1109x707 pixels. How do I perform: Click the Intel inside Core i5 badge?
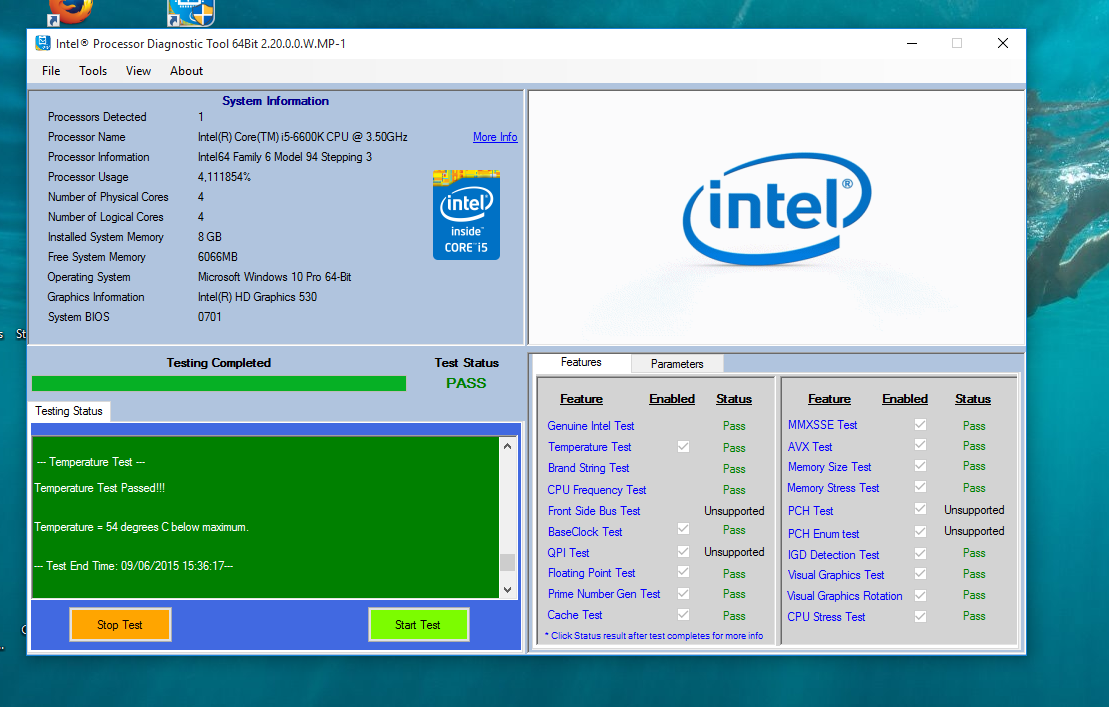click(466, 214)
